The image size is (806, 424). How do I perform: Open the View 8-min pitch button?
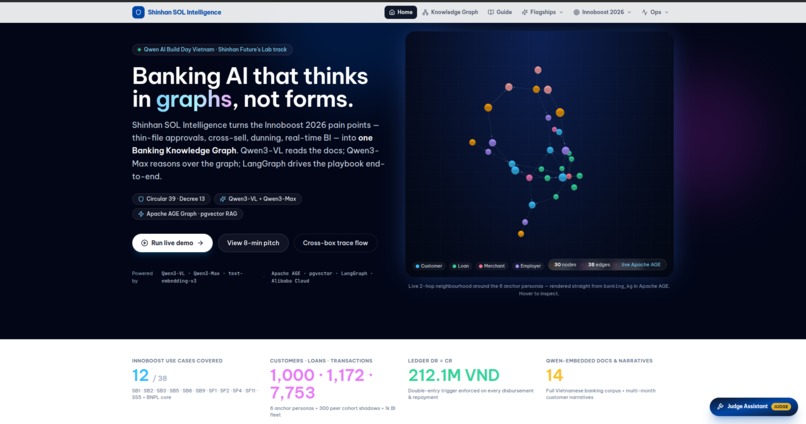(x=253, y=243)
